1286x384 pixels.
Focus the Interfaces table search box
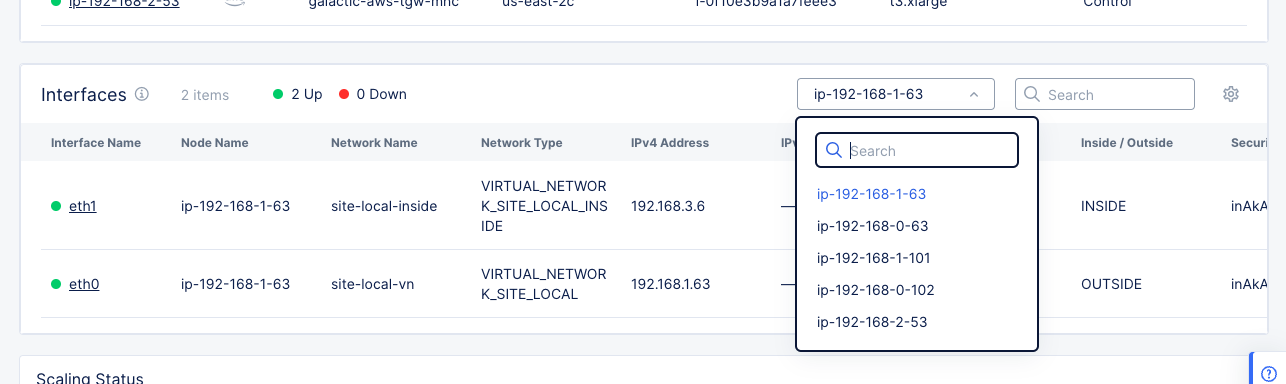[1105, 94]
